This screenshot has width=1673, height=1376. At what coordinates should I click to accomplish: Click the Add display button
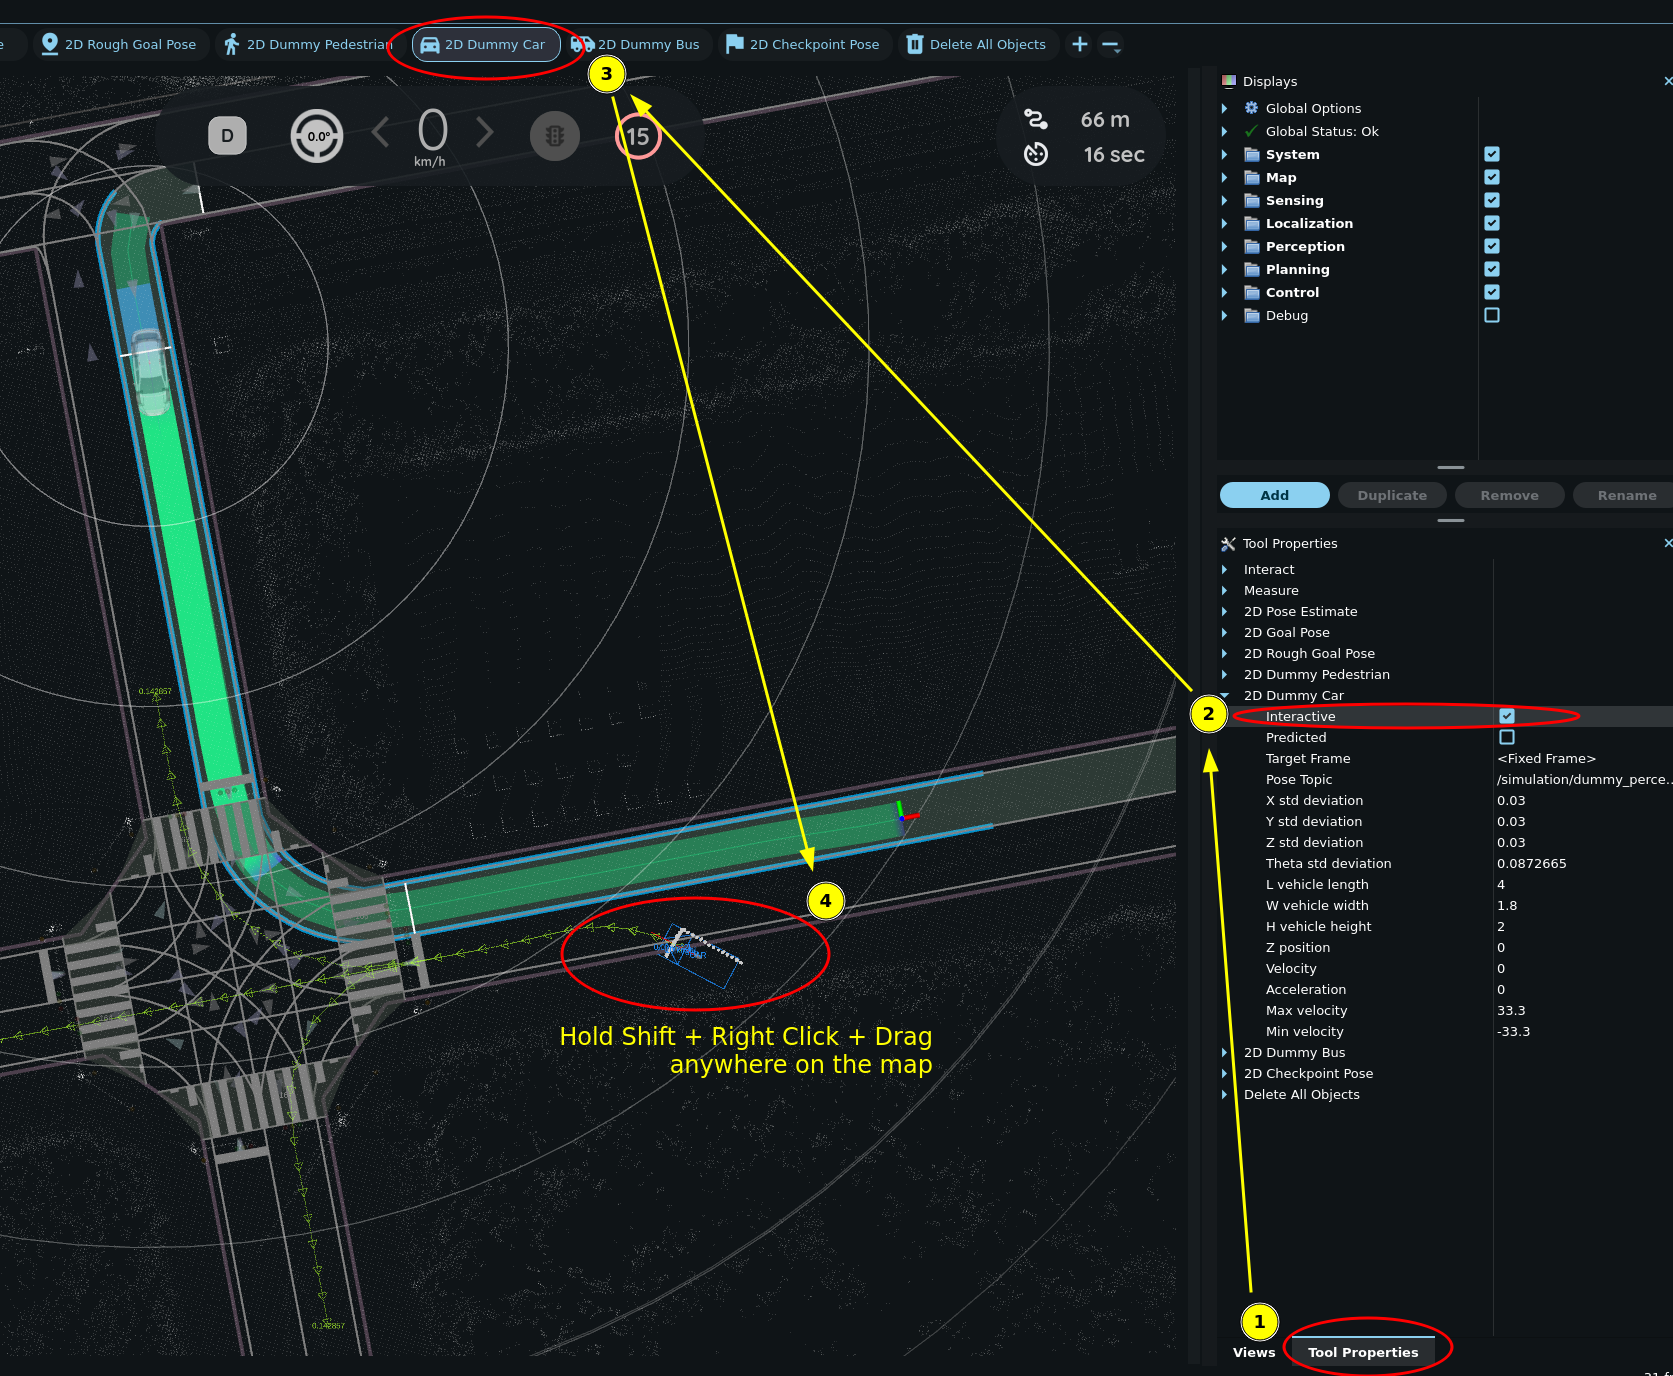[x=1274, y=495]
